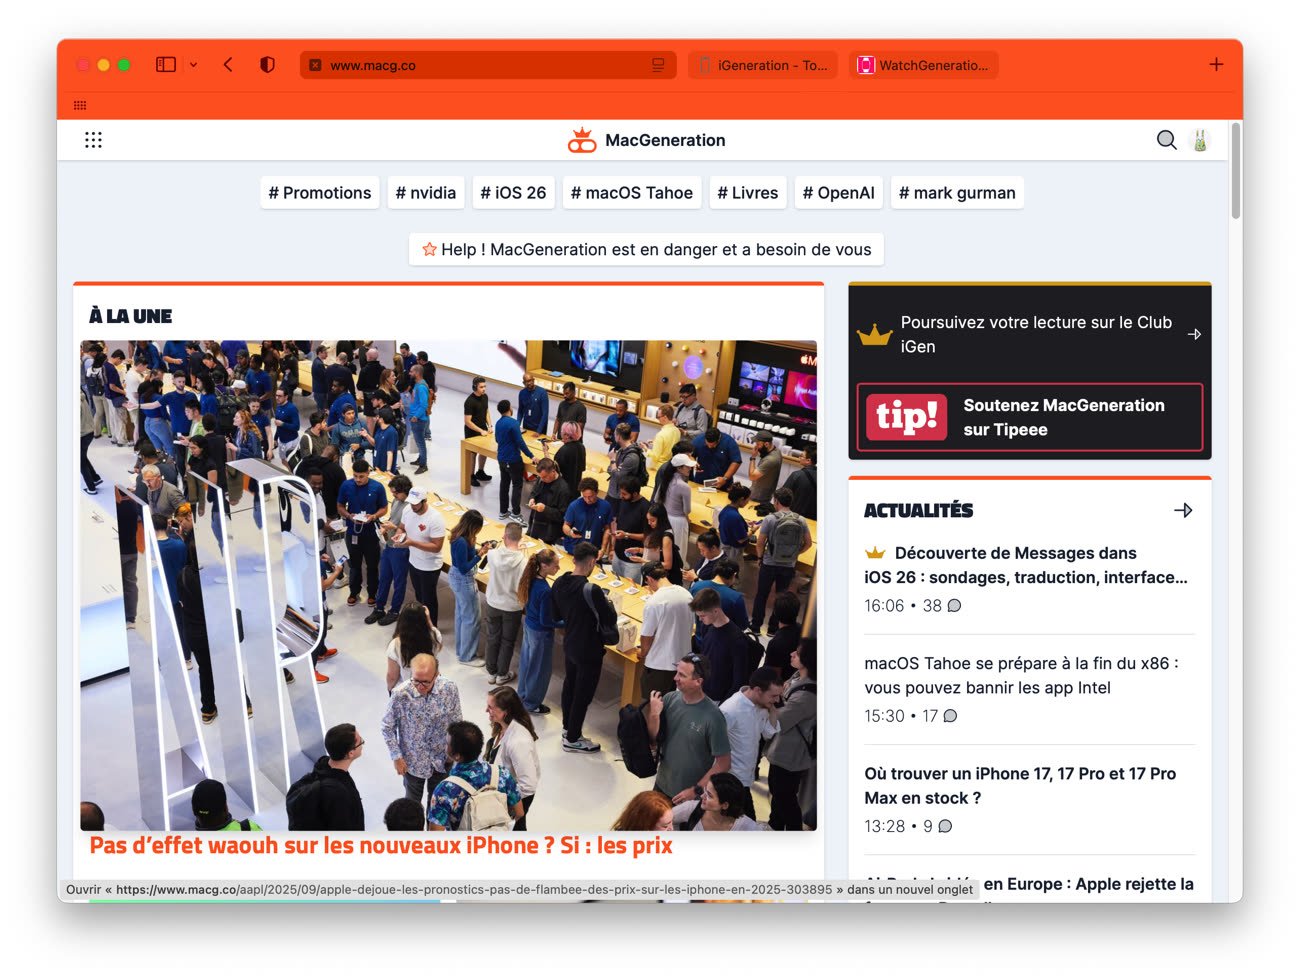Screen dimensions: 1300x978
Task: Open the # macOS Tahoe tag
Action: (x=632, y=193)
